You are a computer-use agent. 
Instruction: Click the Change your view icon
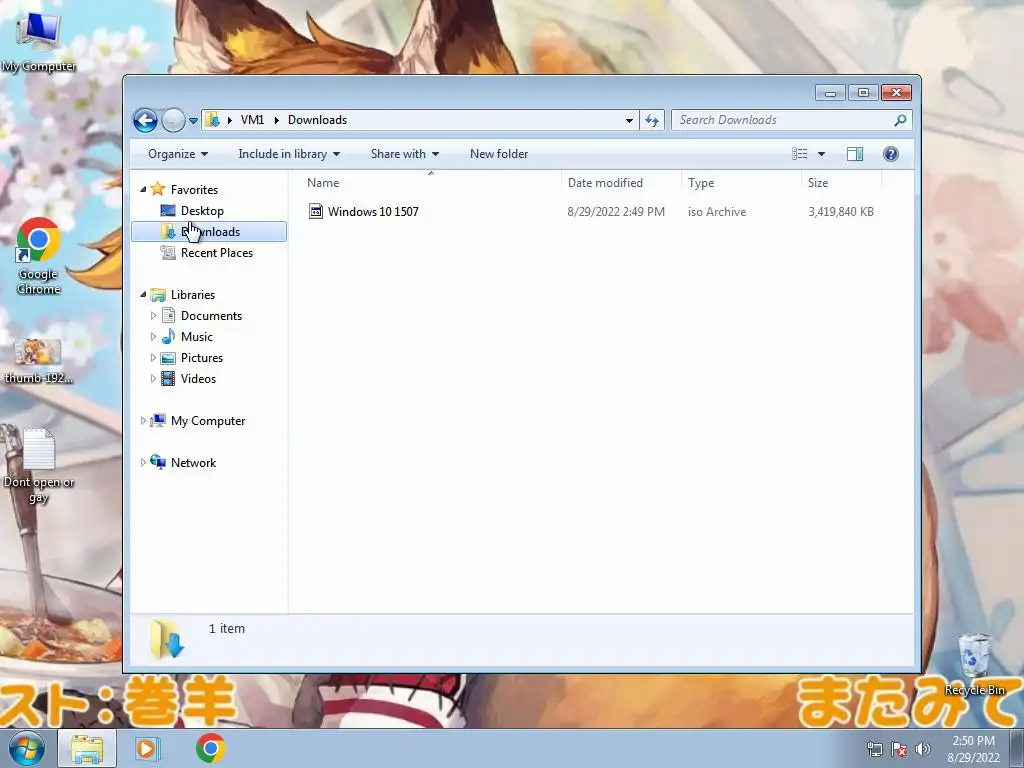coord(799,154)
